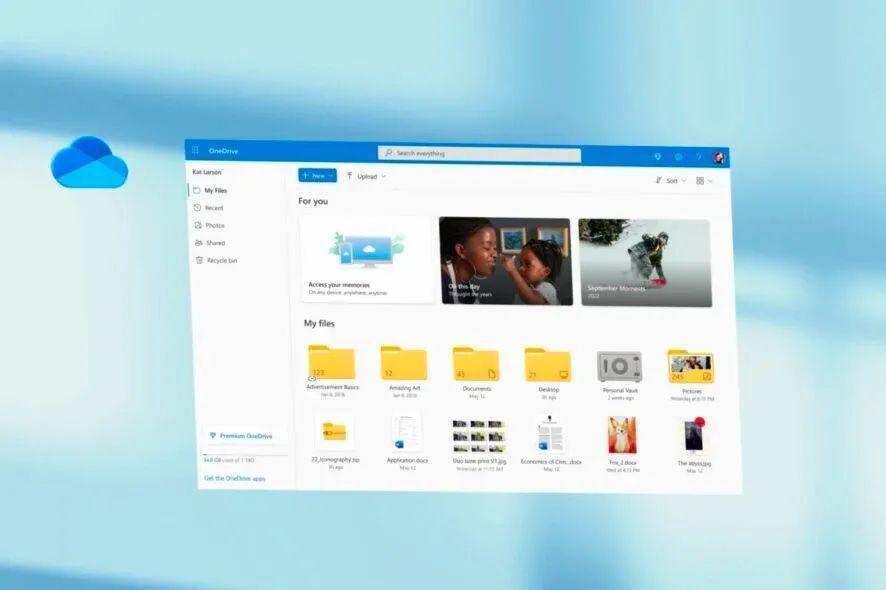Open the September Moments photo card
This screenshot has height=590, width=886.
click(645, 263)
